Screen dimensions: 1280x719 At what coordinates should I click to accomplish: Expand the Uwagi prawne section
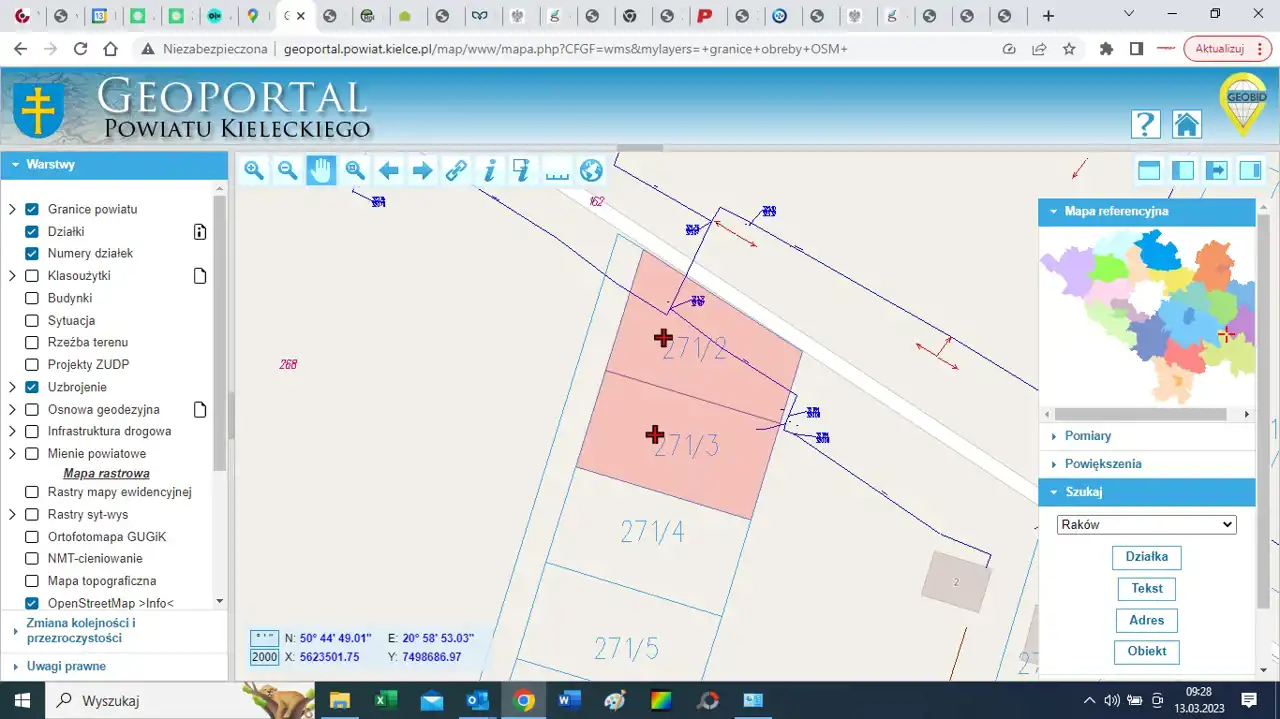[66, 666]
